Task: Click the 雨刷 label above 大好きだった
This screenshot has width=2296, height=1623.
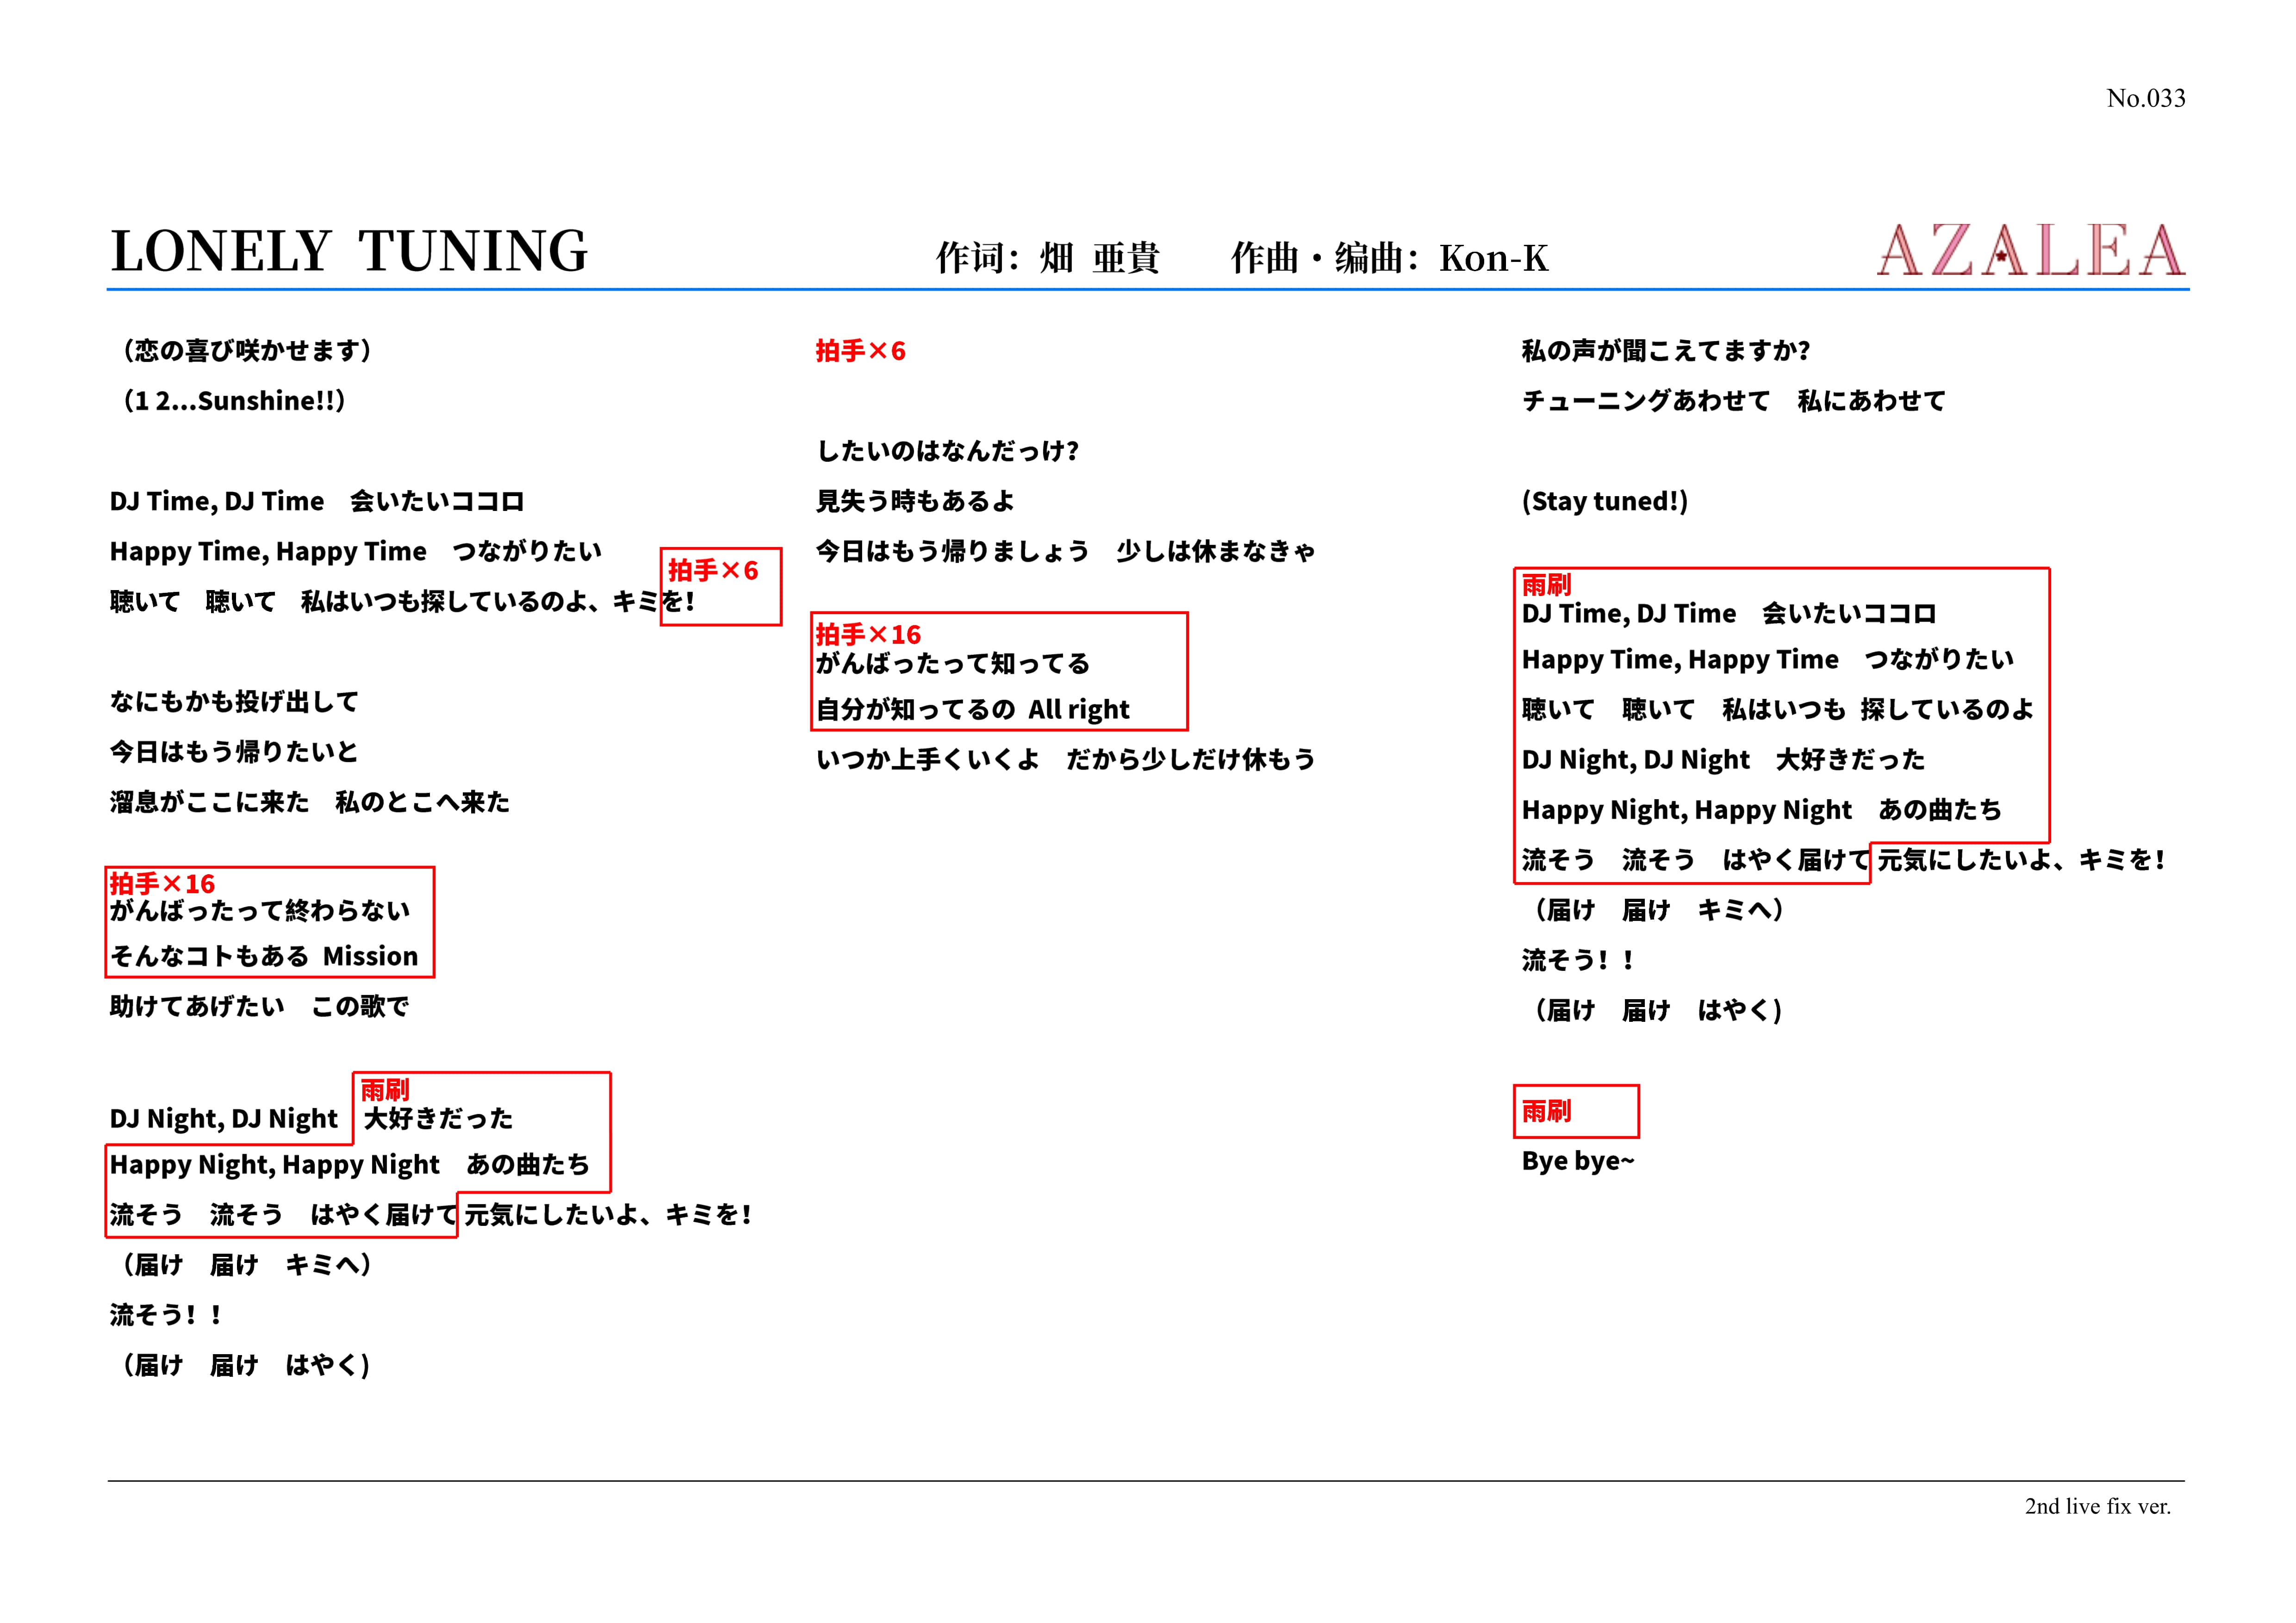Action: click(385, 1089)
